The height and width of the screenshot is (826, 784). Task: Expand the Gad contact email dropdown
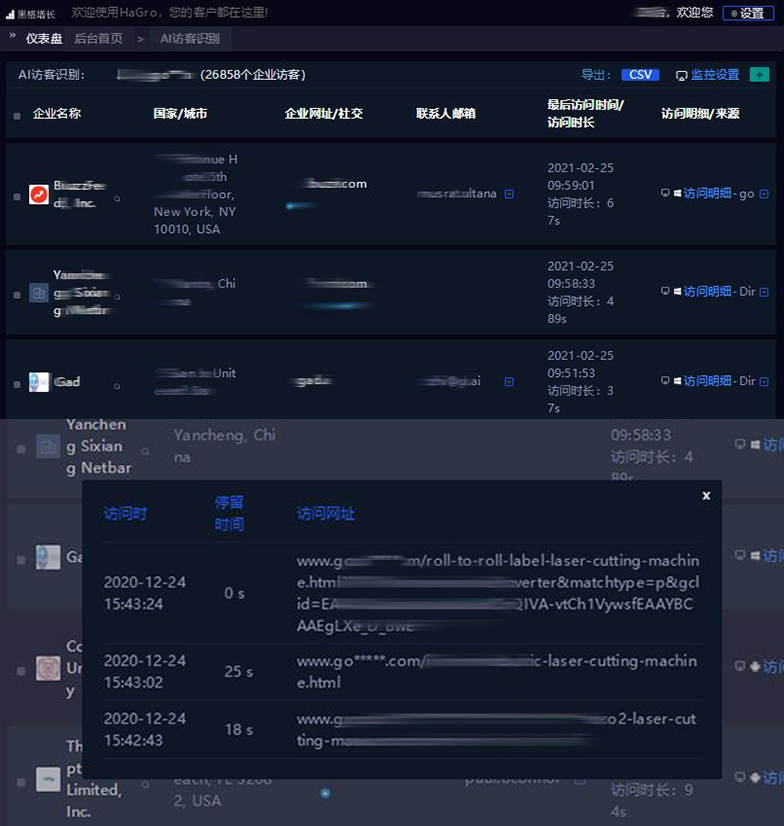point(509,381)
